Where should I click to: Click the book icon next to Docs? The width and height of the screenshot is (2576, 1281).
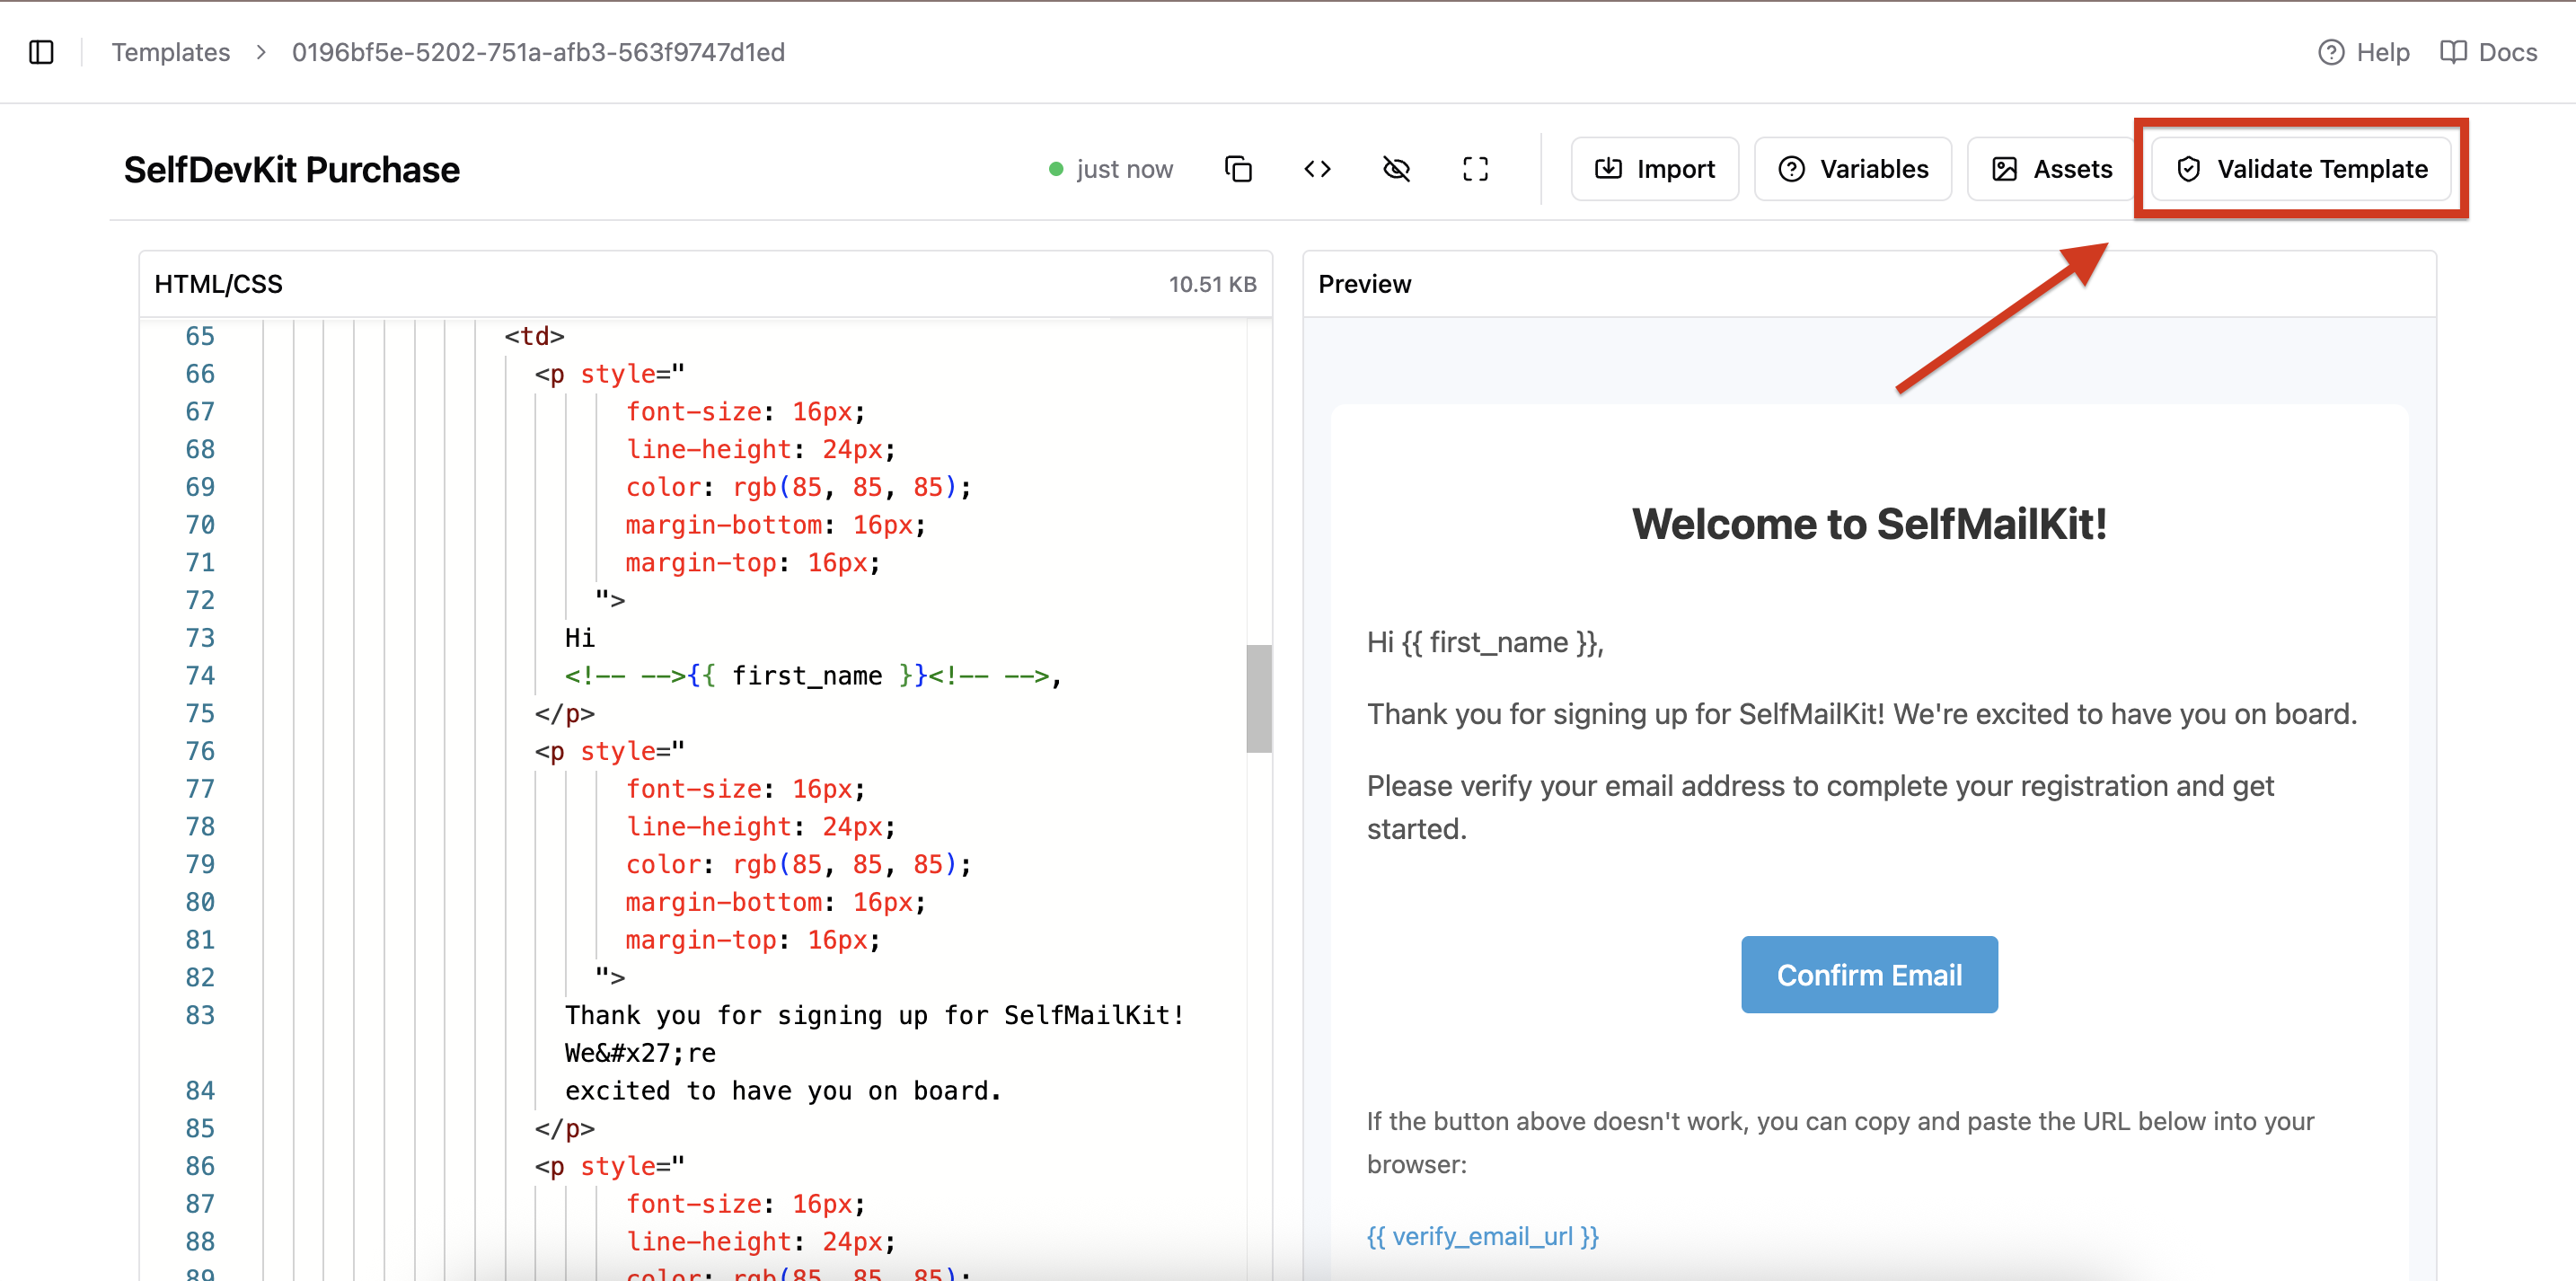pyautogui.click(x=2453, y=52)
